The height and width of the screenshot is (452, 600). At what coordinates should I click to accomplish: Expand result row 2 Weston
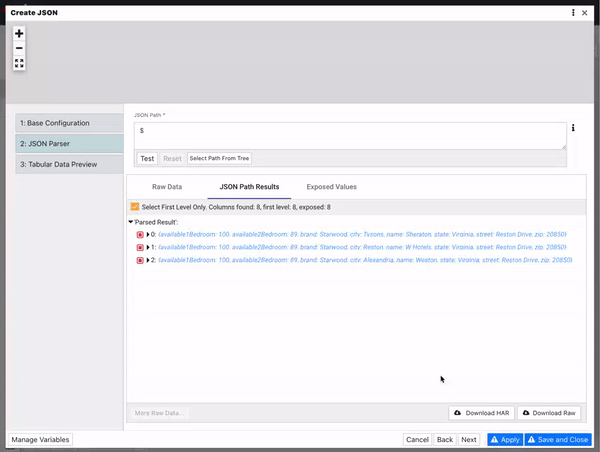tap(148, 260)
